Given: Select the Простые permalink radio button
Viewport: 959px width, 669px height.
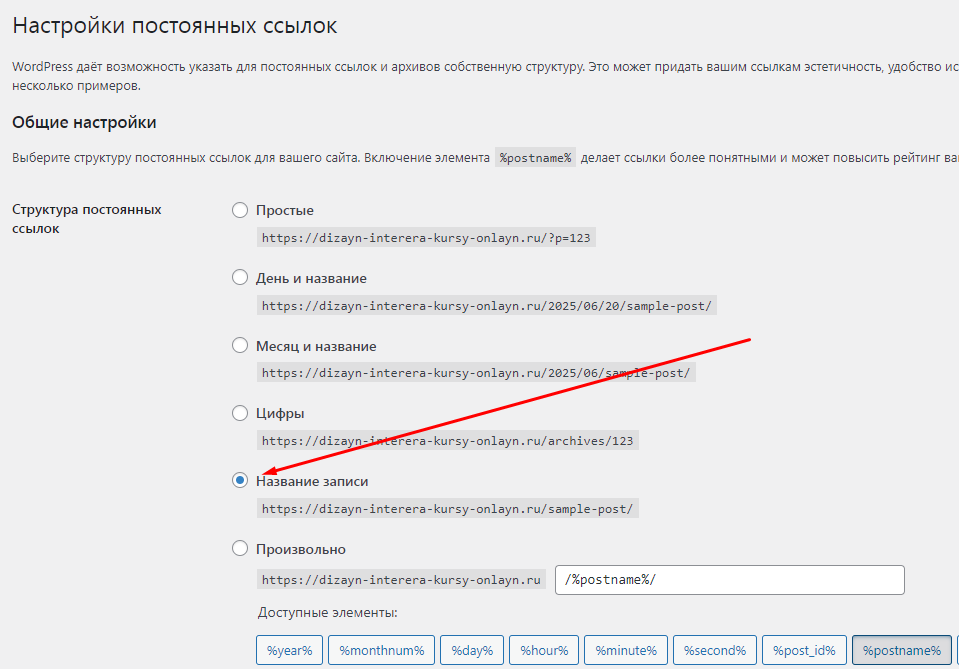Looking at the screenshot, I should pos(240,210).
